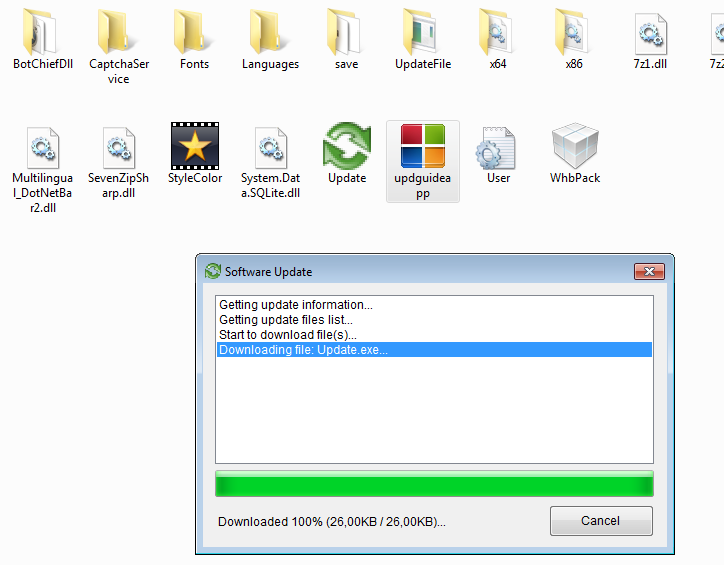Screen dimensions: 724x565
Task: Click the green Update application icon
Action: click(346, 146)
